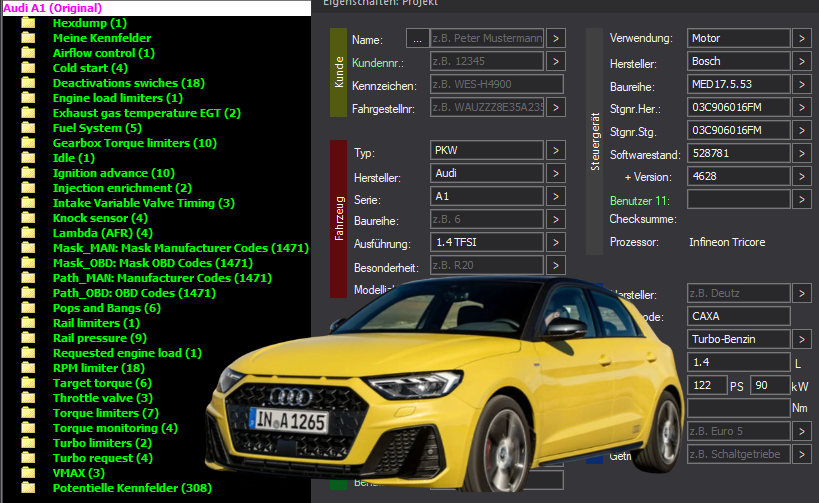The image size is (819, 503).
Task: Open the arrow next to Baureihe MED17.5.53
Action: click(x=802, y=84)
